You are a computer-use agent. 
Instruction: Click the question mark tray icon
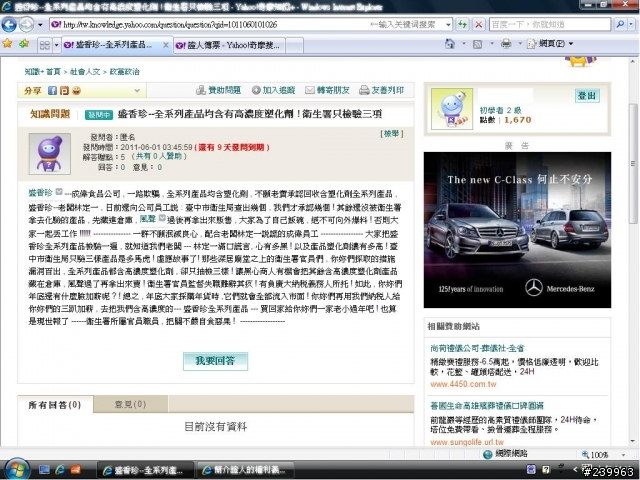(x=546, y=469)
